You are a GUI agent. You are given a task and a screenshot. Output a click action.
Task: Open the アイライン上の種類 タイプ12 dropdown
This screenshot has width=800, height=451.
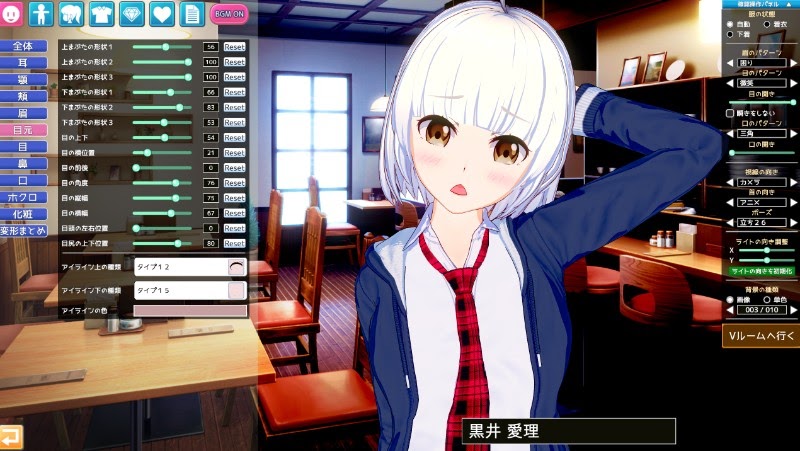pyautogui.click(x=190, y=267)
